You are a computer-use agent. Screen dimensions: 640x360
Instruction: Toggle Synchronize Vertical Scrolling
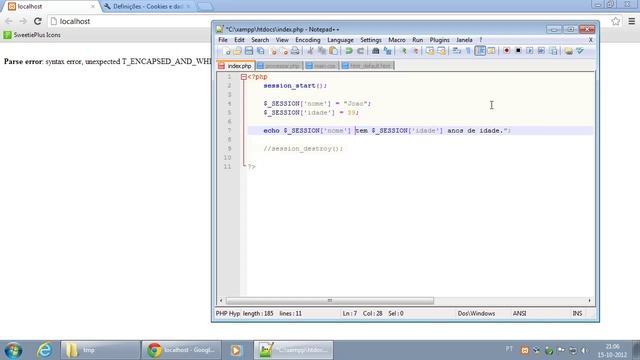tap(430, 51)
